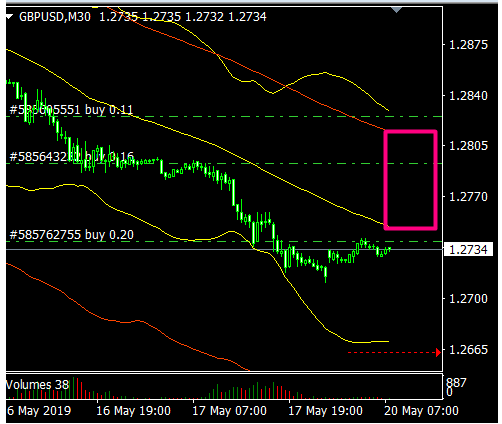
Task: Click the GBPUSD,M30 chart title text
Action: point(55,17)
